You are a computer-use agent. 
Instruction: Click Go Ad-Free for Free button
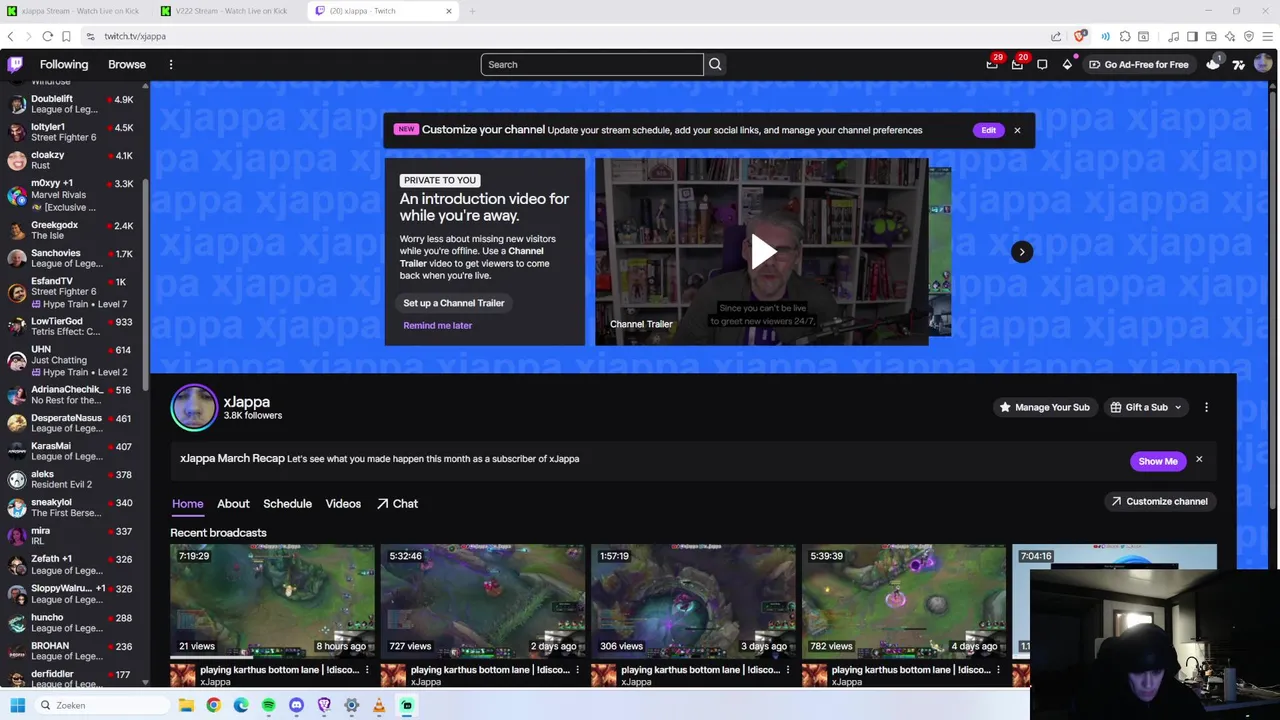(1139, 65)
